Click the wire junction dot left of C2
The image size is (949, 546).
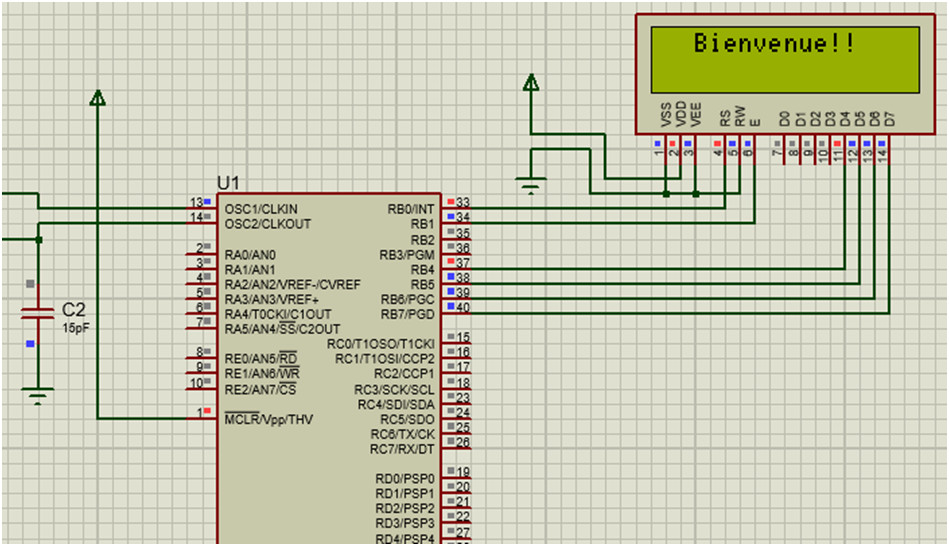tap(38, 240)
